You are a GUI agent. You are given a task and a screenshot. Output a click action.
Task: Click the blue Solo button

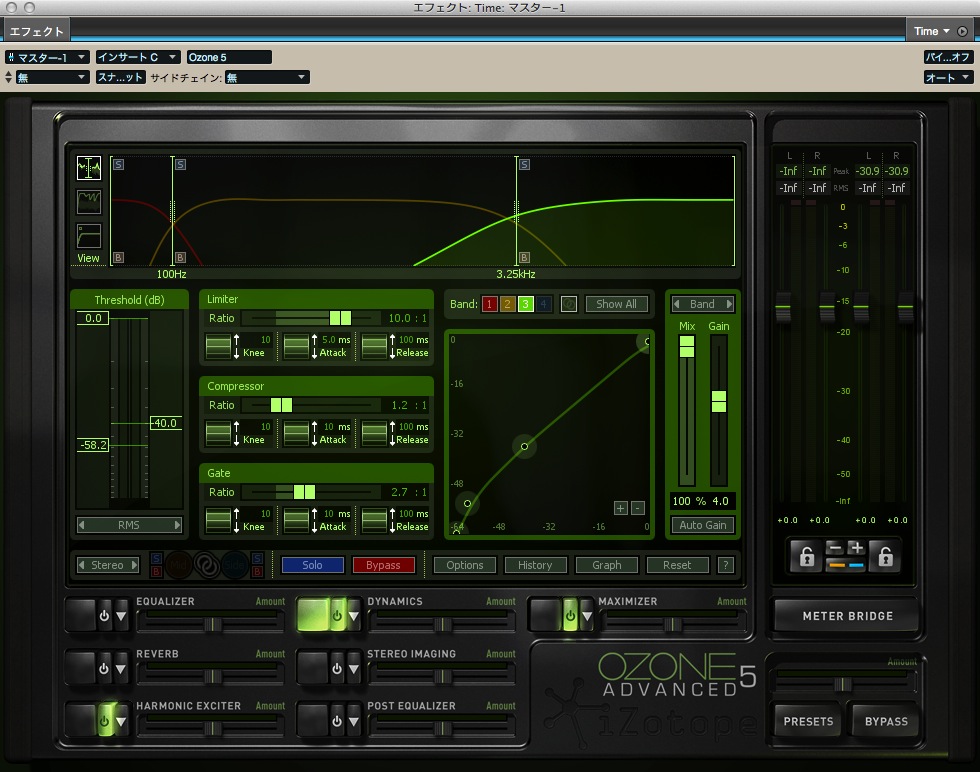312,565
